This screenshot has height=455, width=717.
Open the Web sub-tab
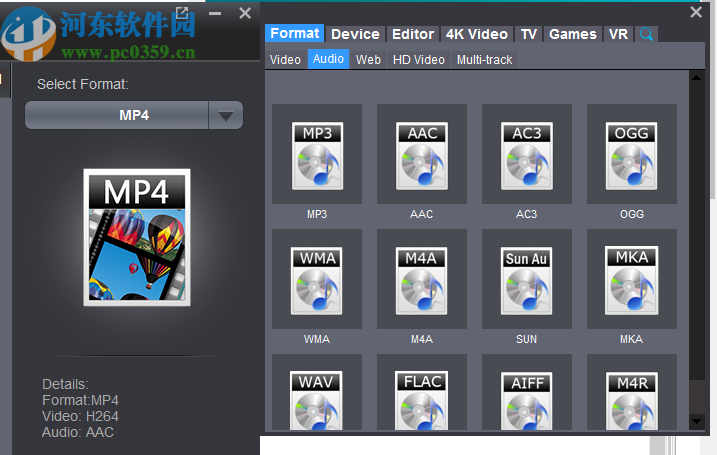pyautogui.click(x=368, y=60)
